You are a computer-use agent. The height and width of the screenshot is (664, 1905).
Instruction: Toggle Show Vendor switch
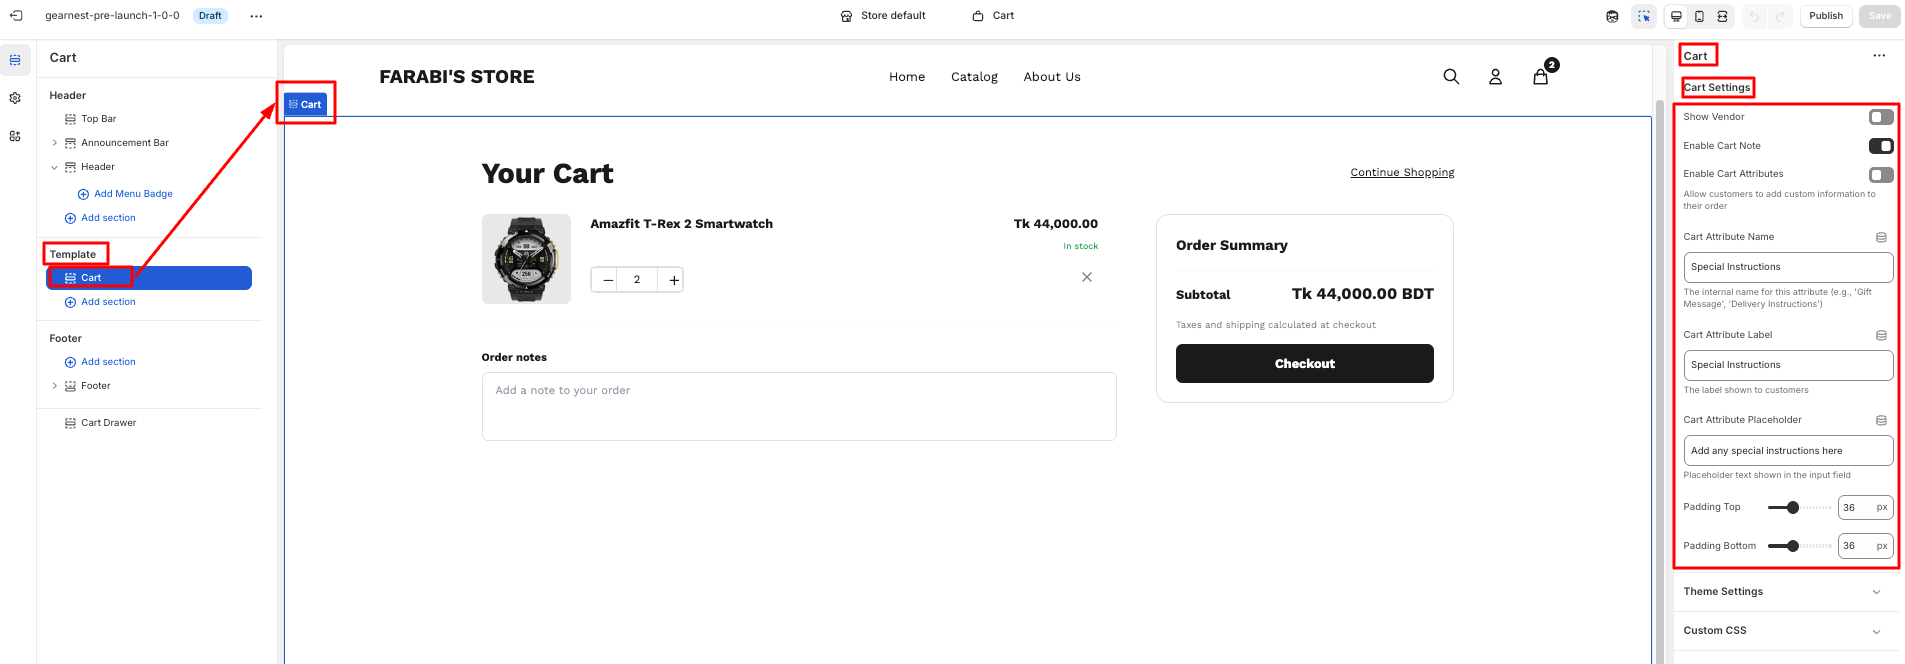point(1880,117)
